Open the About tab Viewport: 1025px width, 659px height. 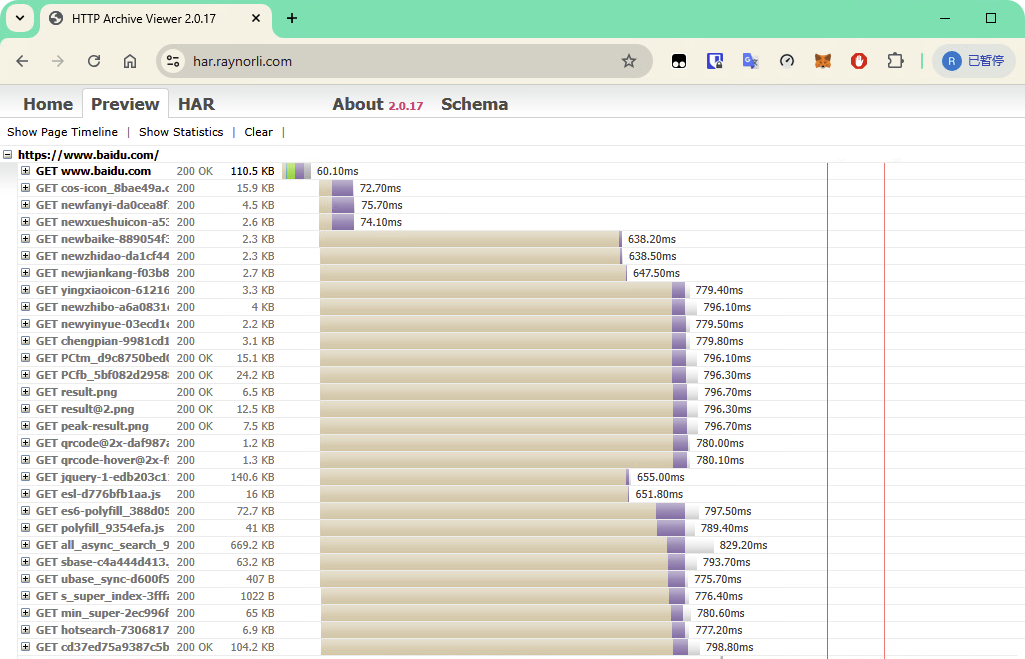tap(377, 104)
